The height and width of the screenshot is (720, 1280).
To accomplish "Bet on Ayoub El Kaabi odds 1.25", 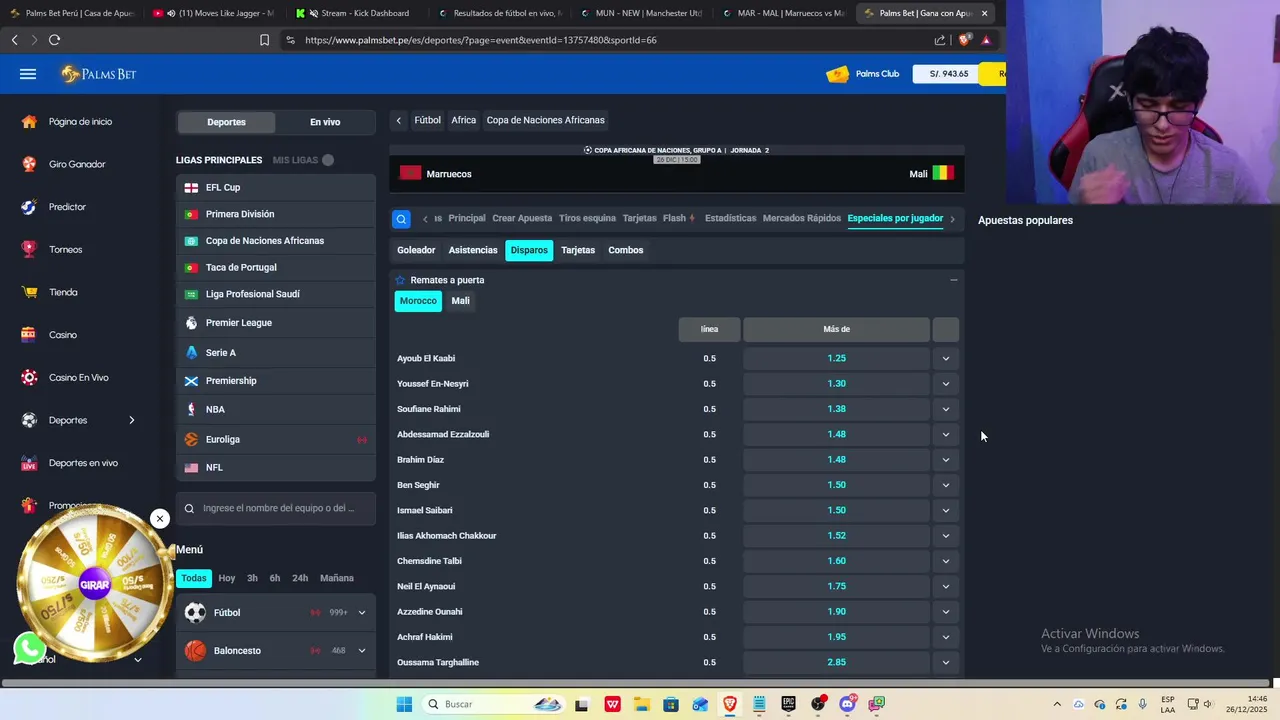I will tap(836, 358).
